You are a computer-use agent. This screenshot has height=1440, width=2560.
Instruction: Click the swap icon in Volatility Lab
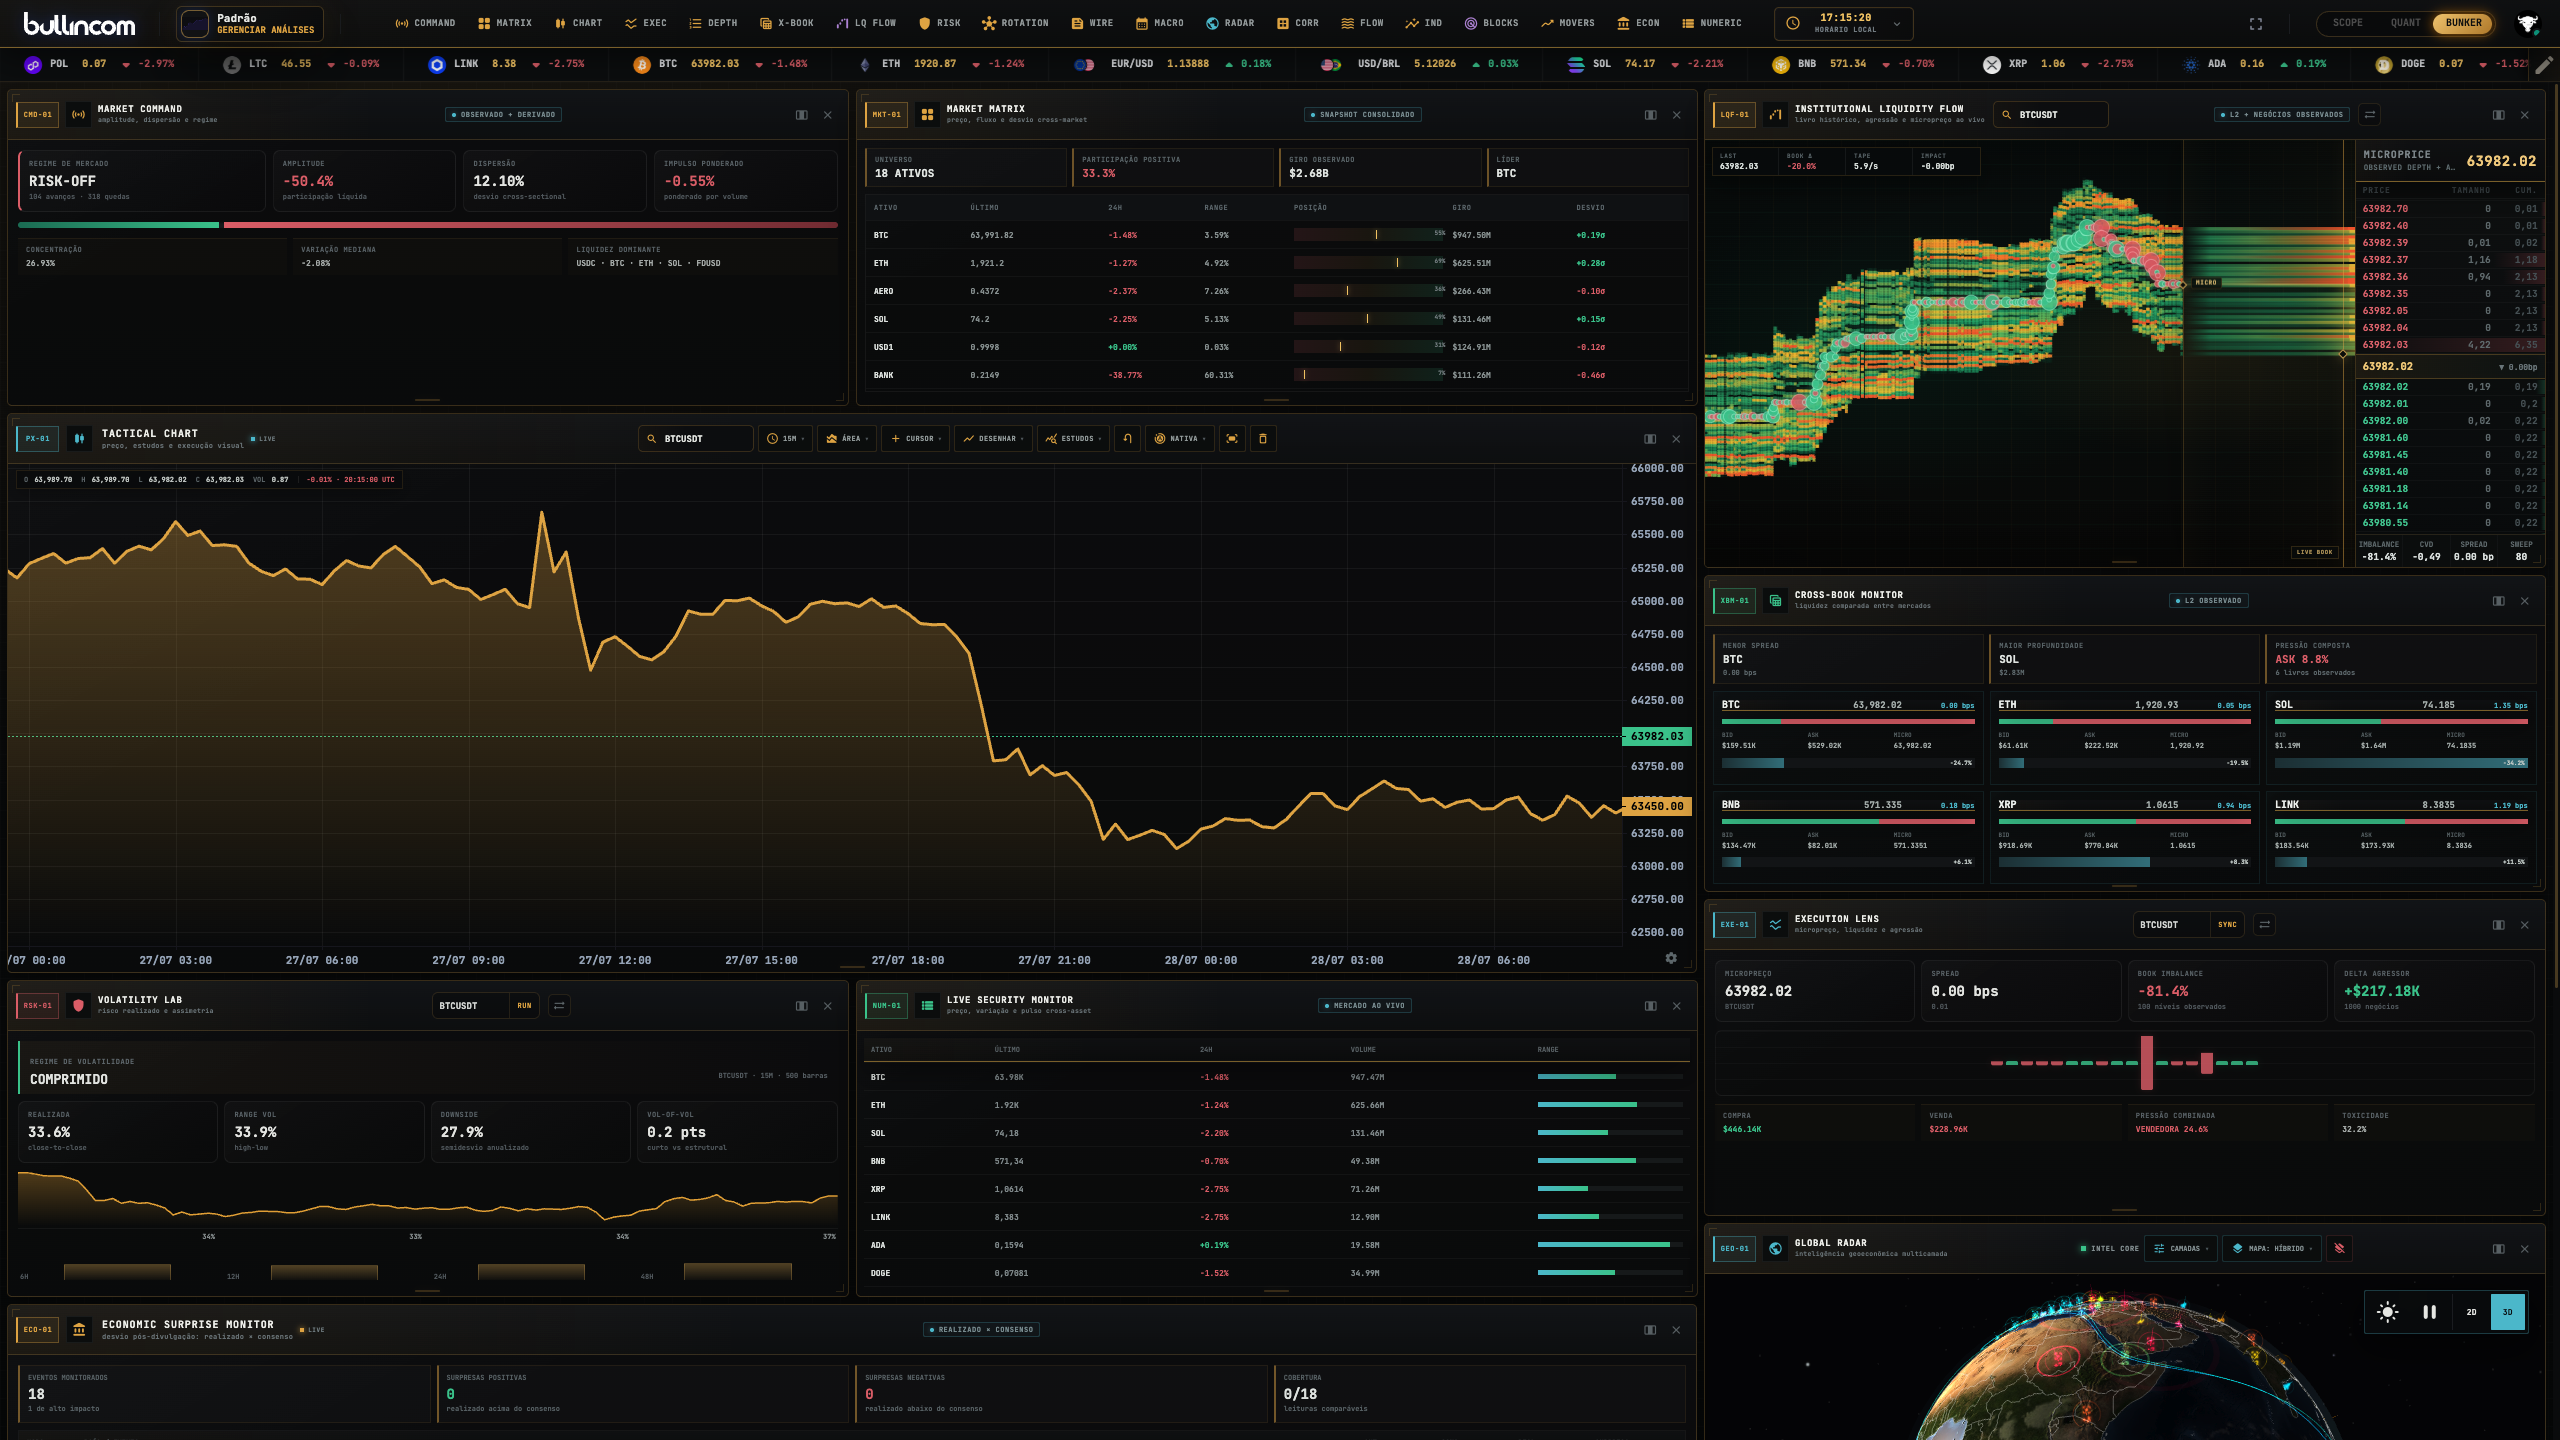(560, 1006)
